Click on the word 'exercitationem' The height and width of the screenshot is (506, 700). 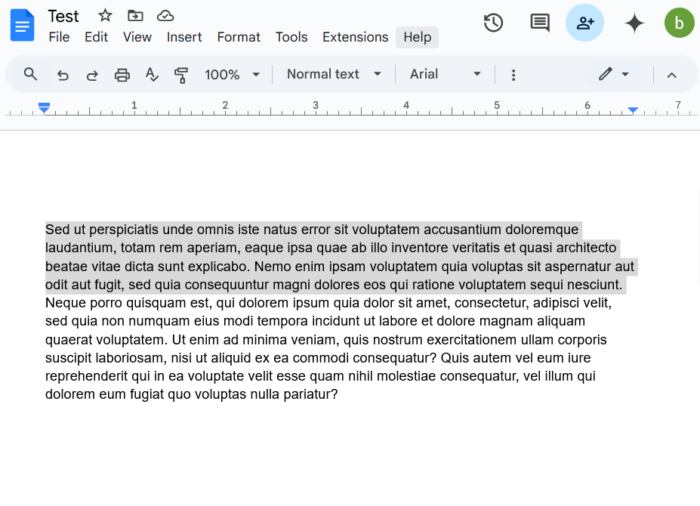click(x=471, y=339)
